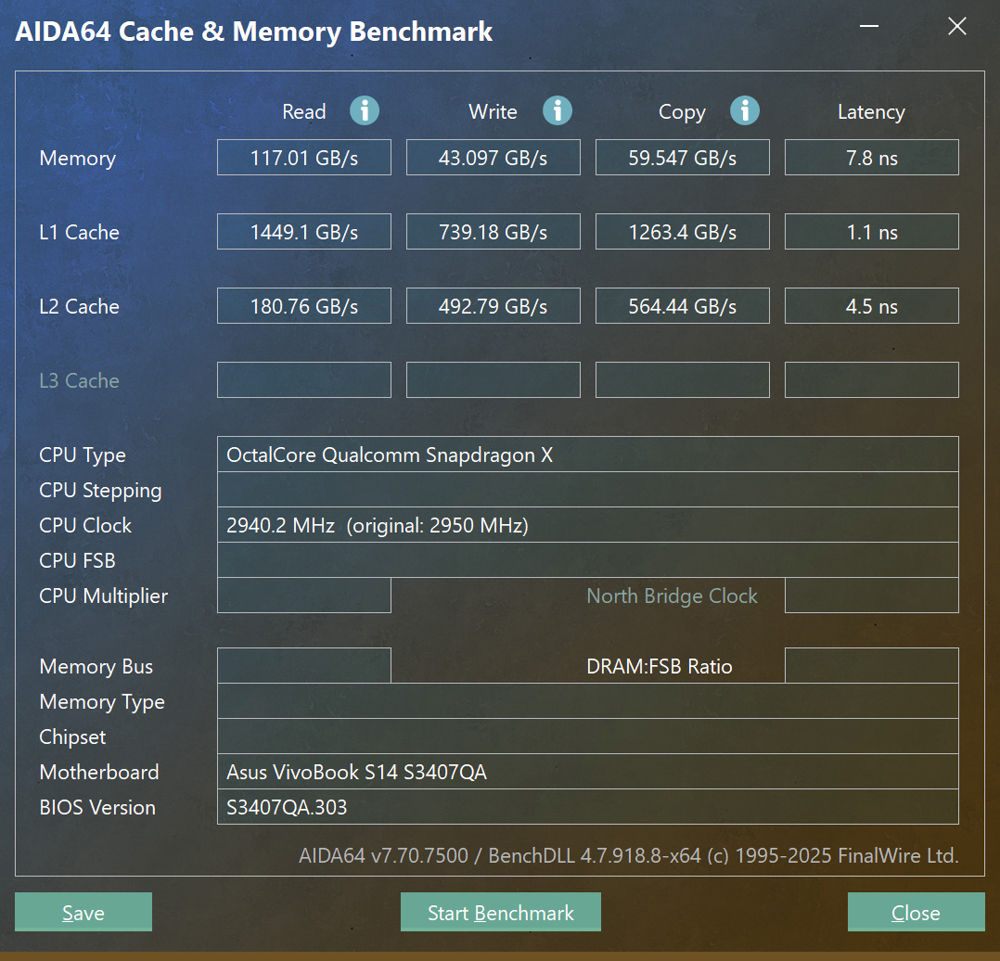Click the CPU Stepping label
Screen dimensions: 1000x961
100,491
